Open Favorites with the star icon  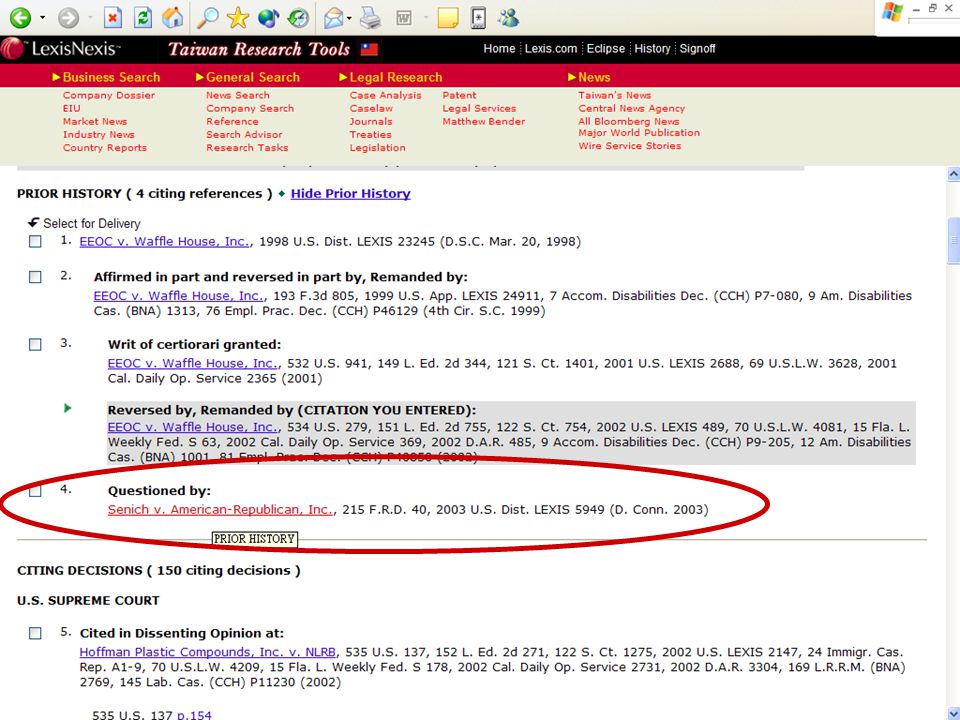[238, 17]
